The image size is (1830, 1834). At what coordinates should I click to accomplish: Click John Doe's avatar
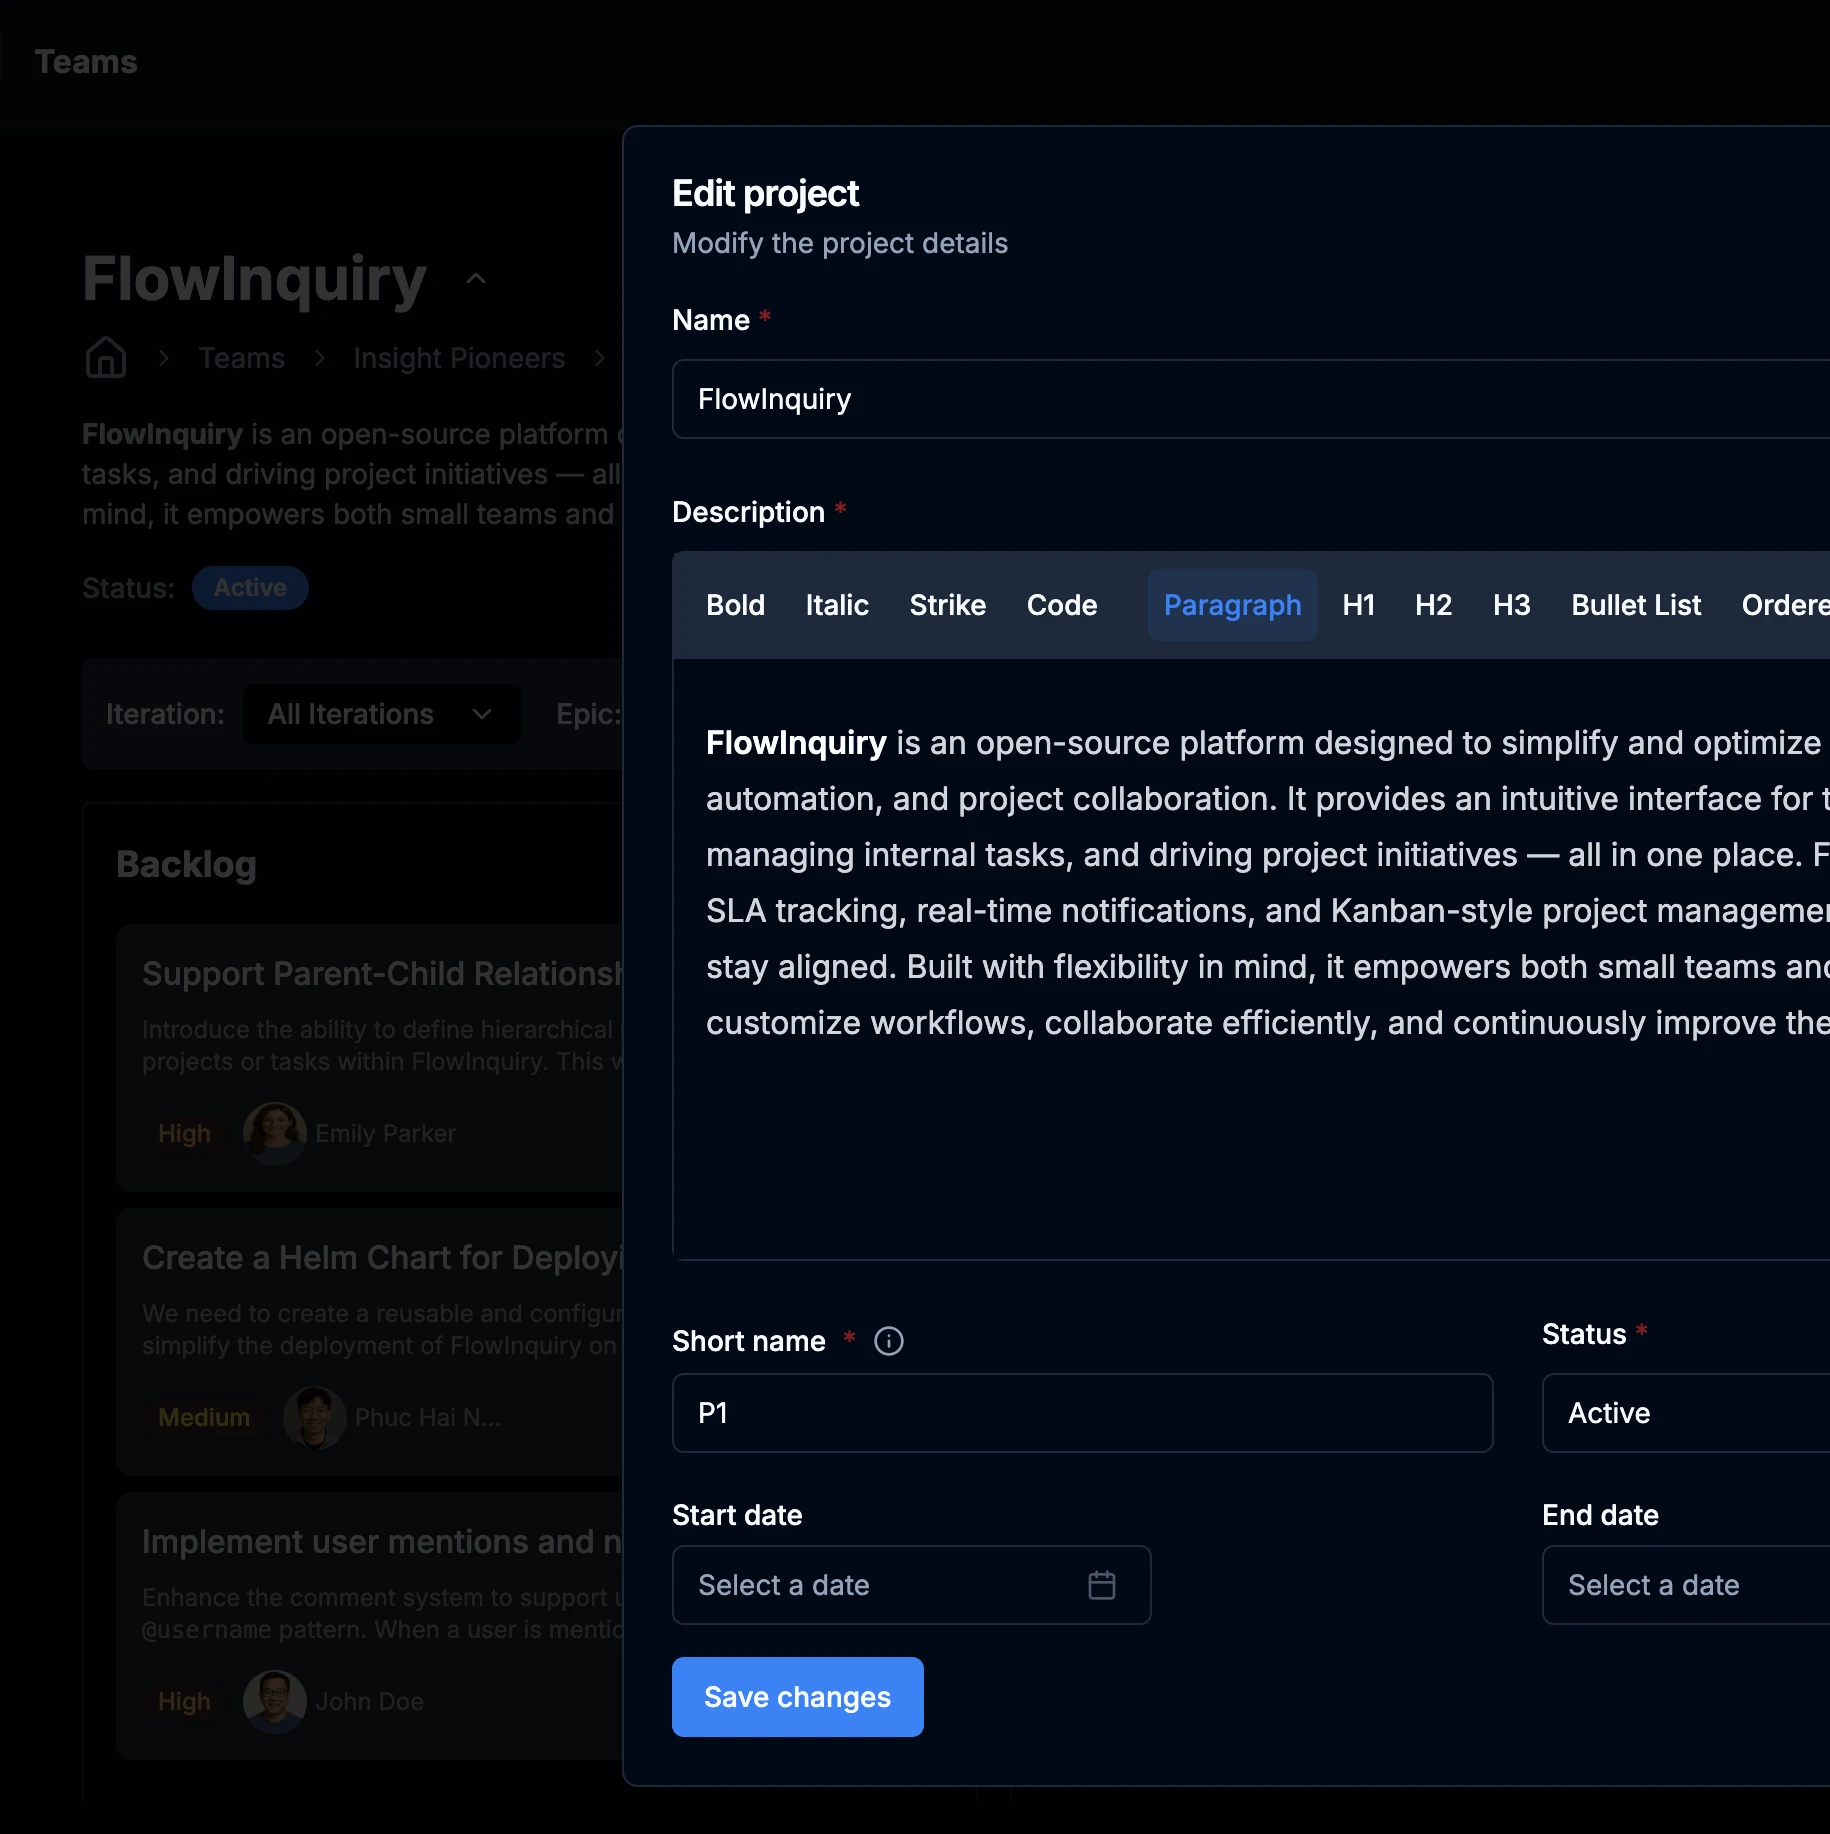[274, 1701]
